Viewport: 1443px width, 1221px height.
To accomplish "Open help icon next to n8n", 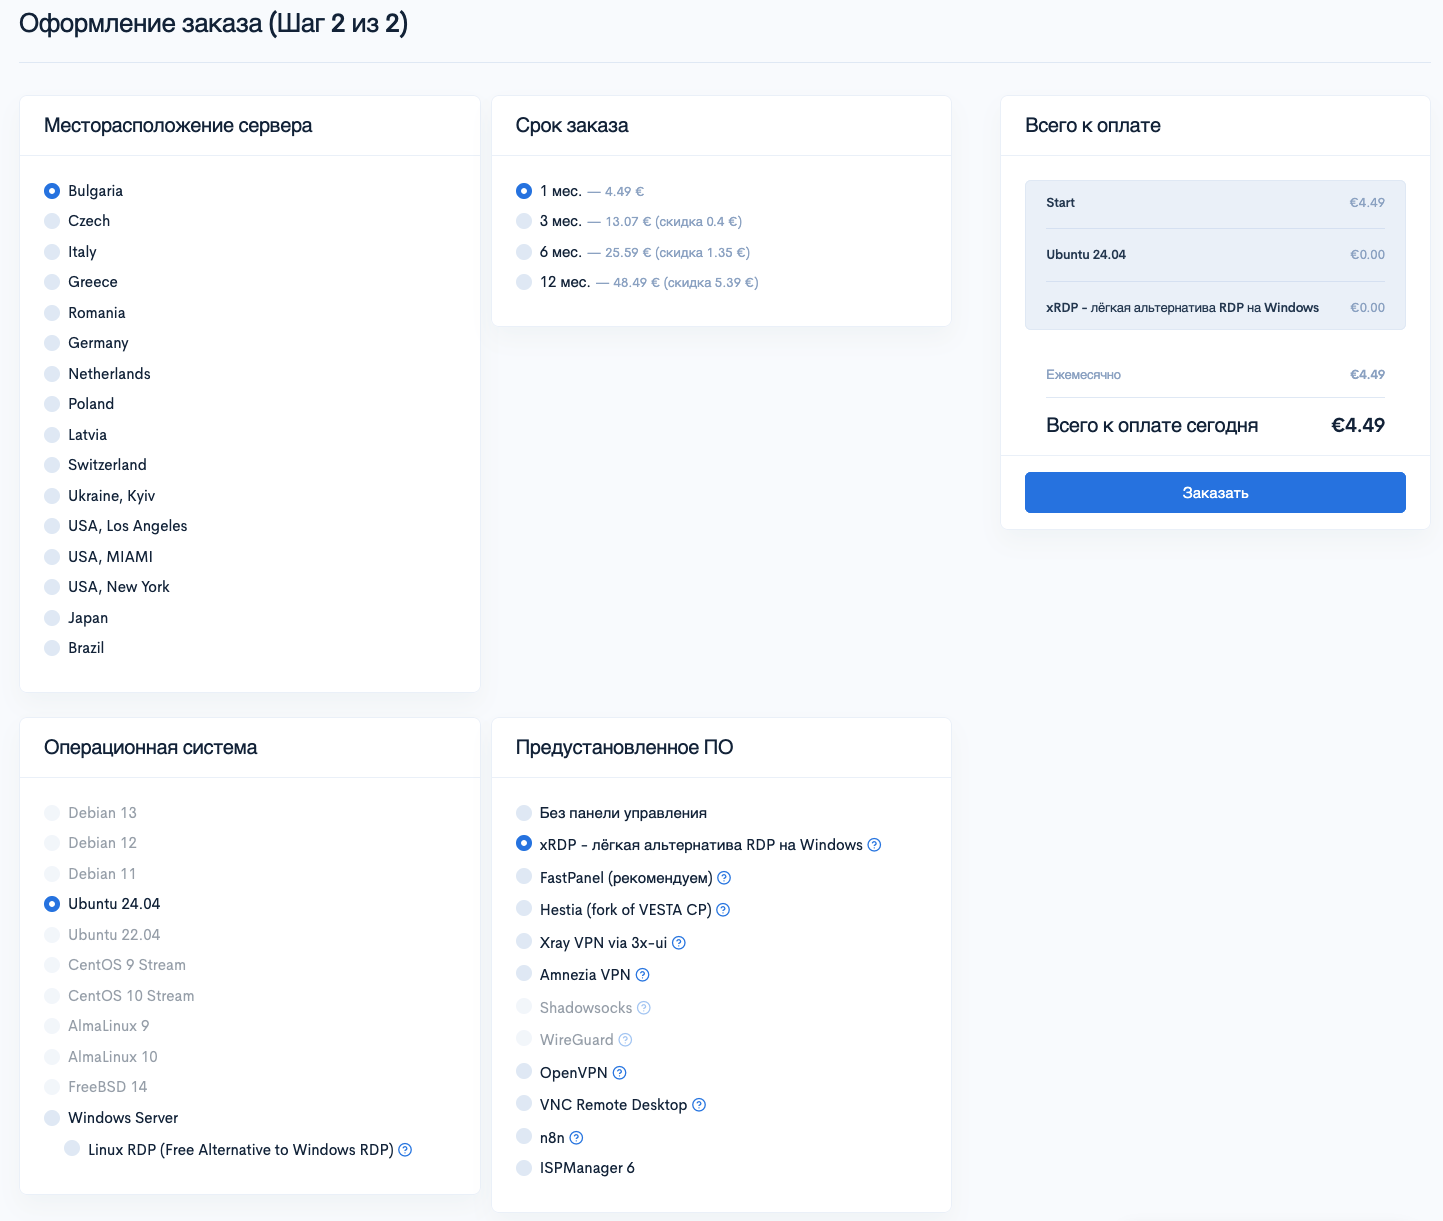I will click(x=576, y=1138).
